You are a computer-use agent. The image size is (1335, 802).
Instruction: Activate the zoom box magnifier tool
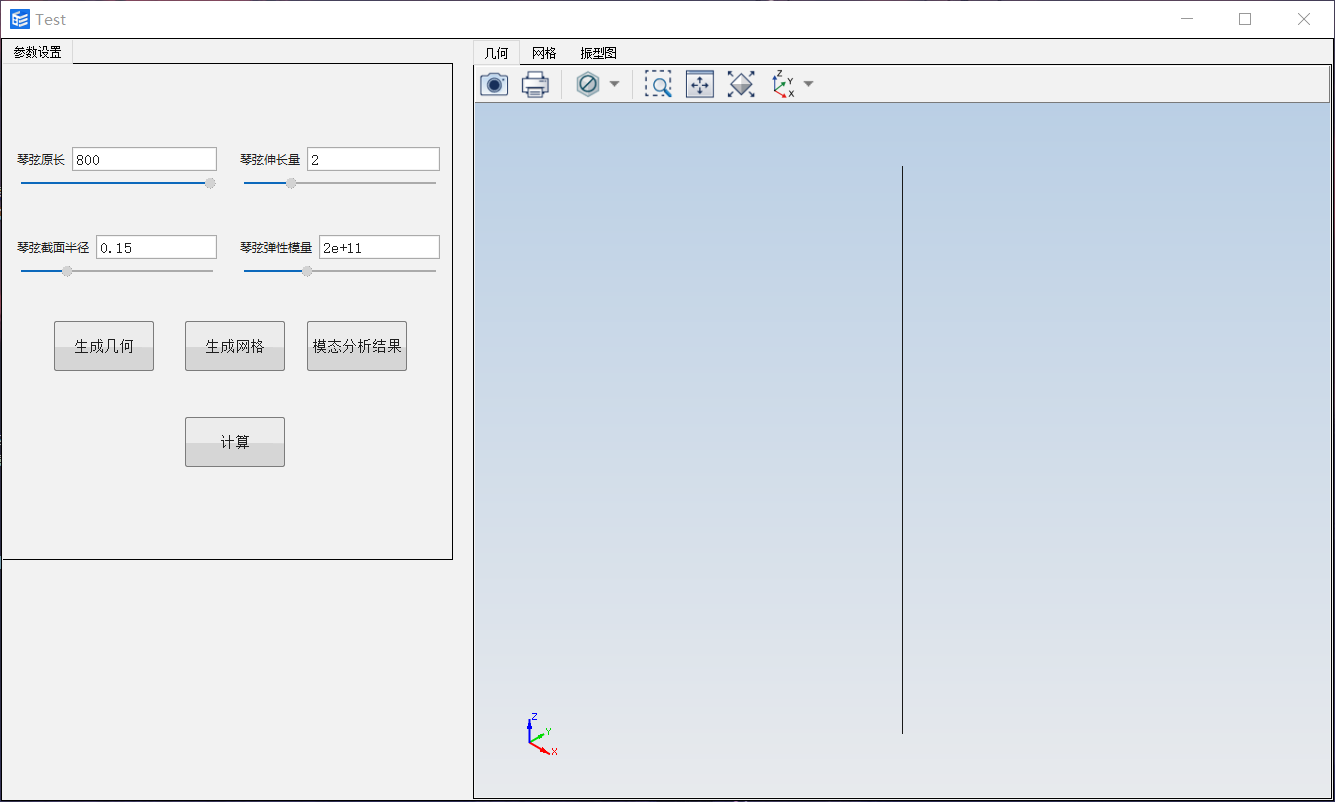[x=658, y=85]
